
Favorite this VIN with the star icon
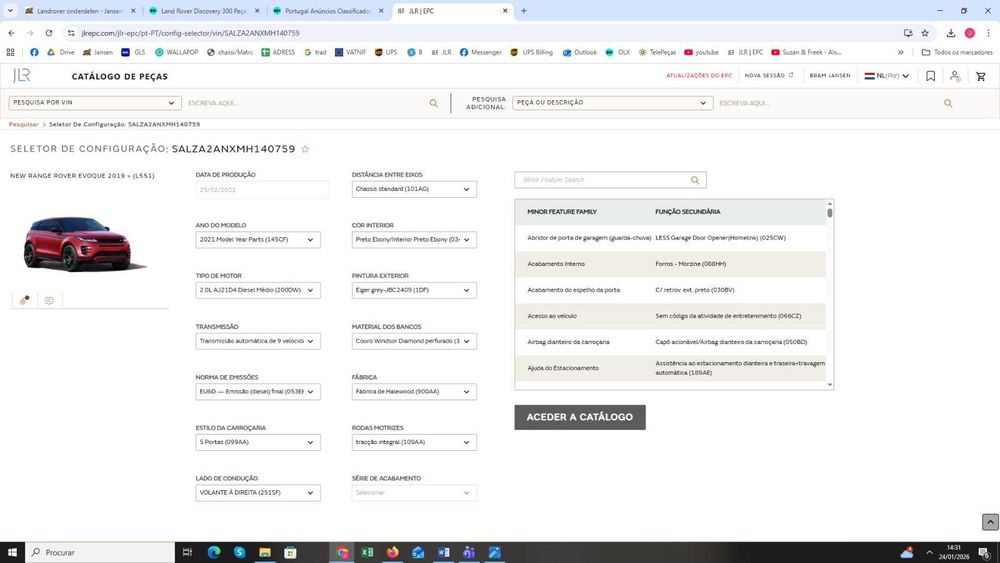[305, 149]
